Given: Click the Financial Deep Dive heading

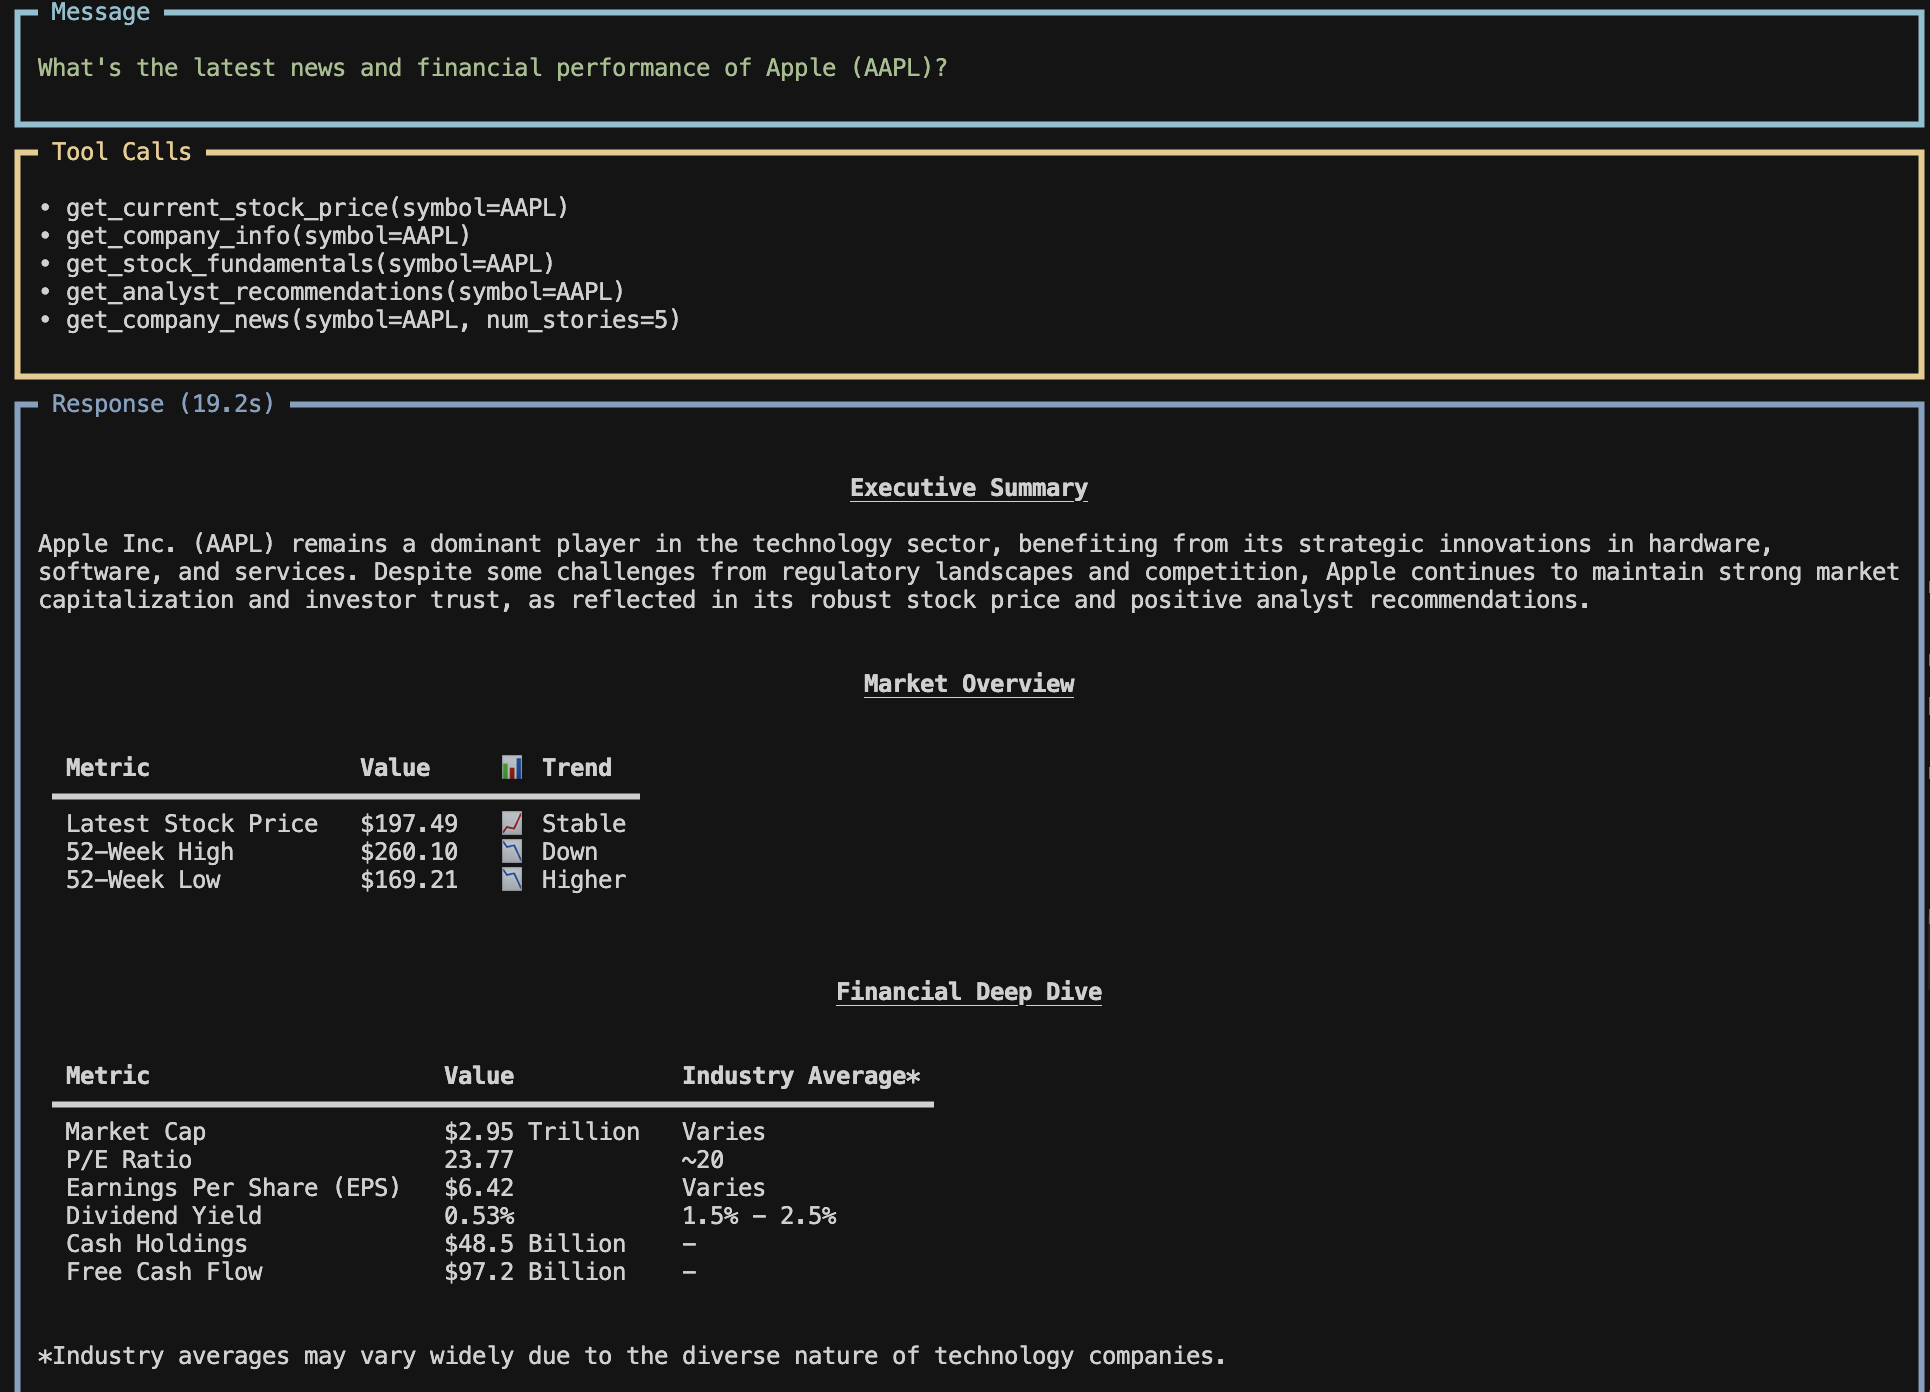Looking at the screenshot, I should click(x=969, y=992).
